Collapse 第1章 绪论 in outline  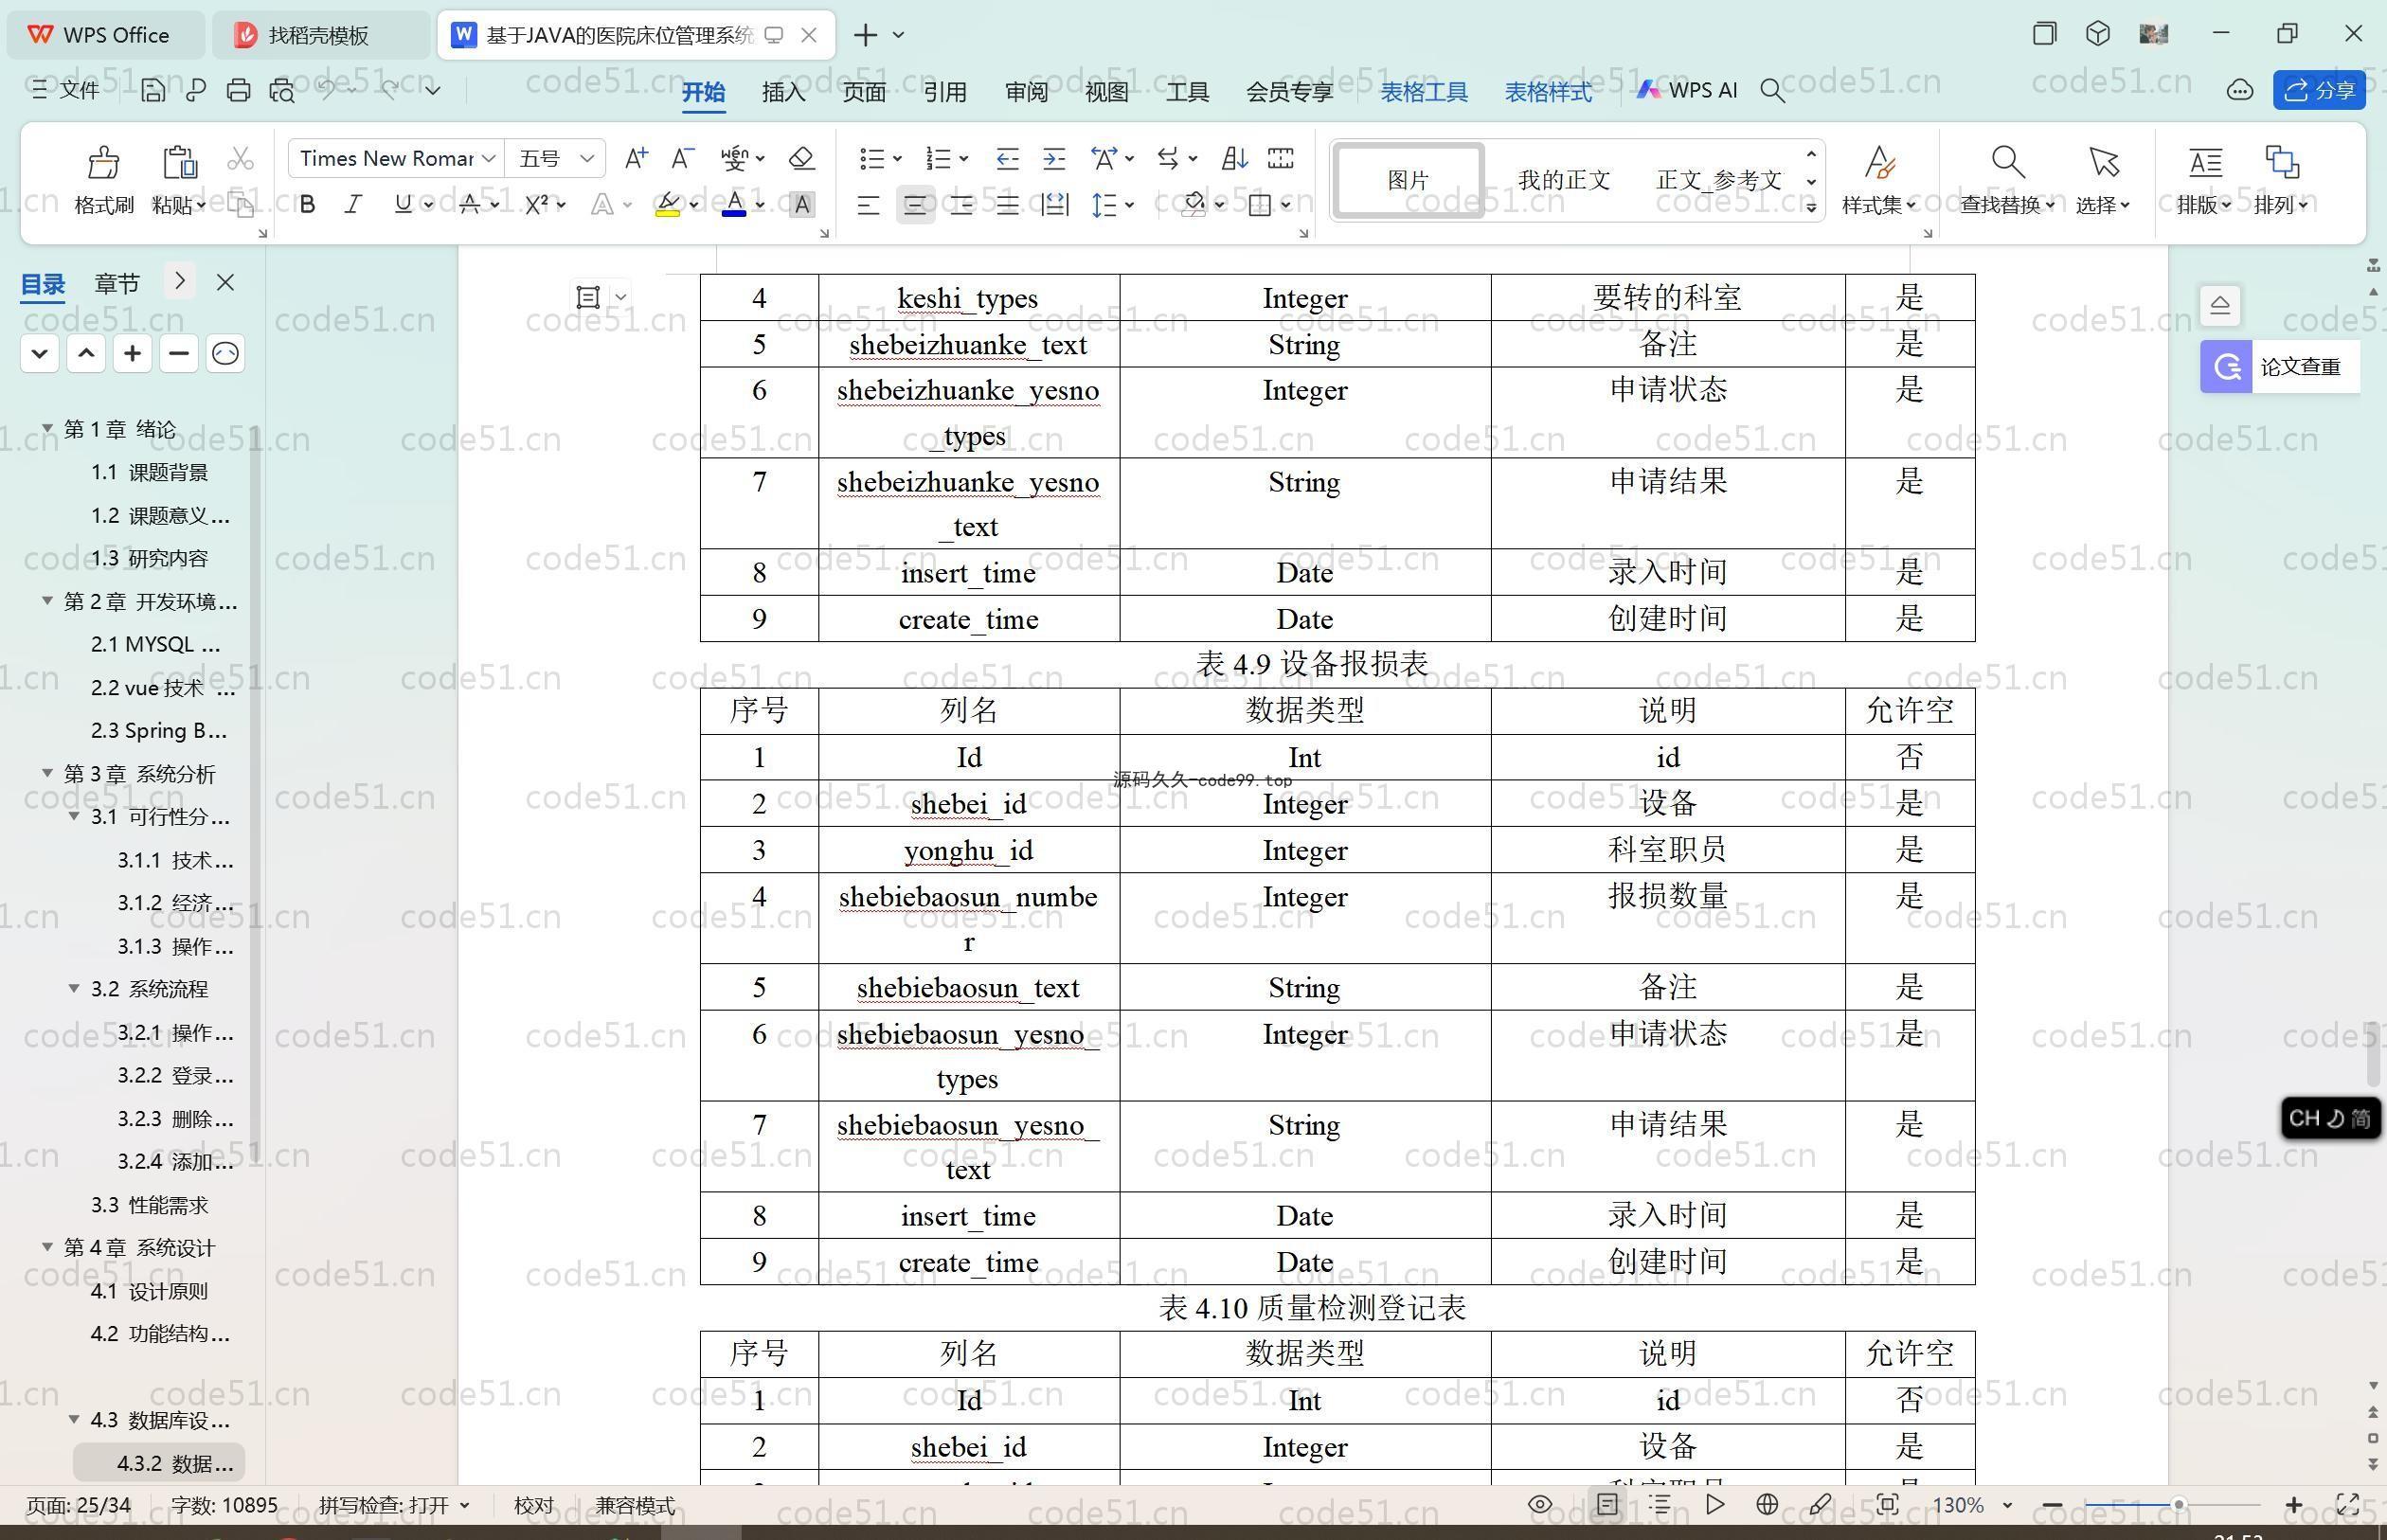click(x=47, y=428)
